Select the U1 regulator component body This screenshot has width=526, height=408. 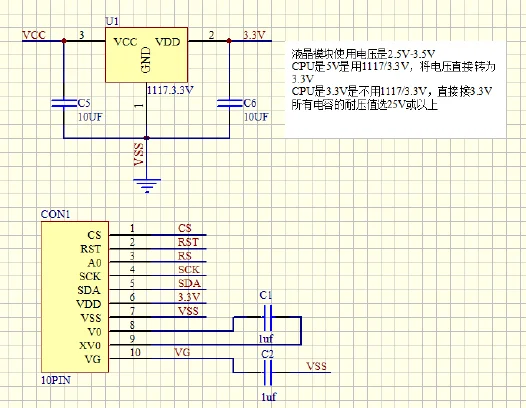coord(146,55)
